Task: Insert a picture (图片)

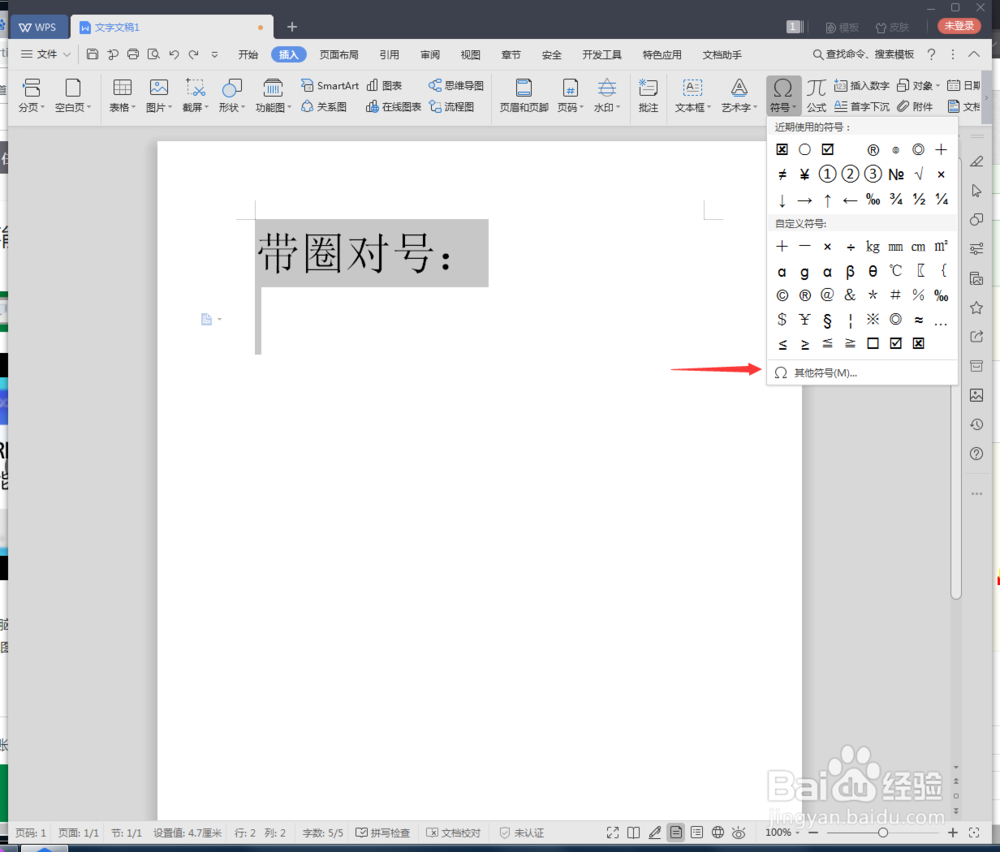Action: [159, 95]
